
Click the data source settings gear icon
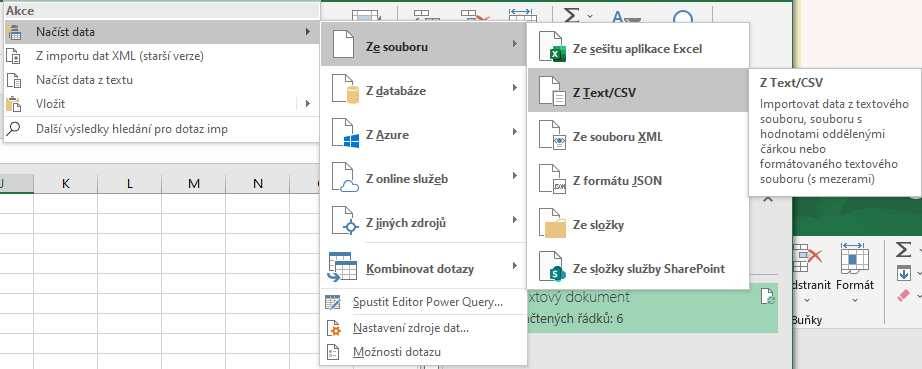pyautogui.click(x=333, y=328)
